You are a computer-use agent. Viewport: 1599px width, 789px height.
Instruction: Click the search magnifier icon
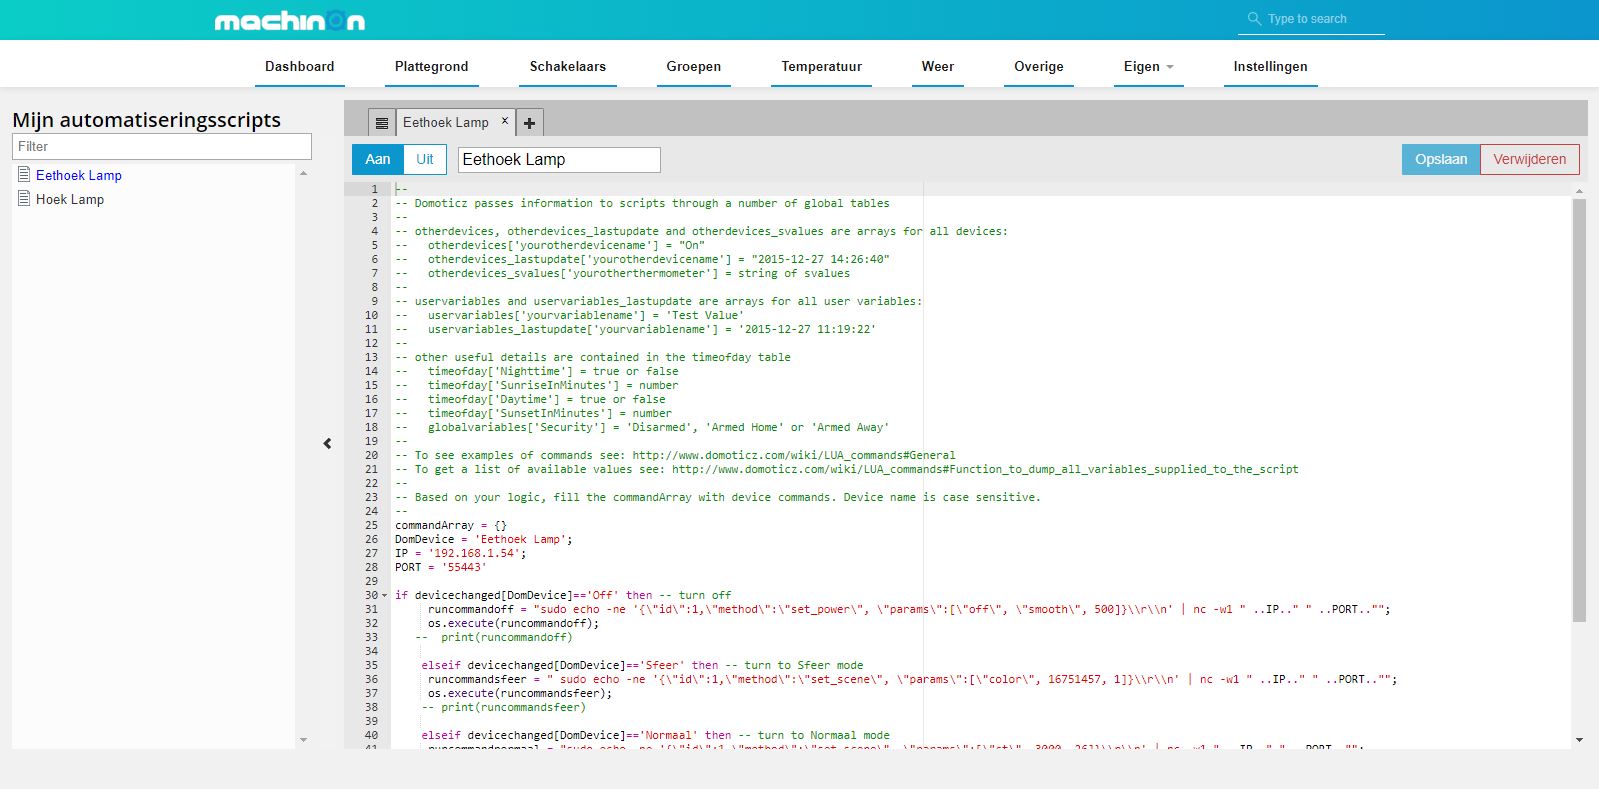1254,18
